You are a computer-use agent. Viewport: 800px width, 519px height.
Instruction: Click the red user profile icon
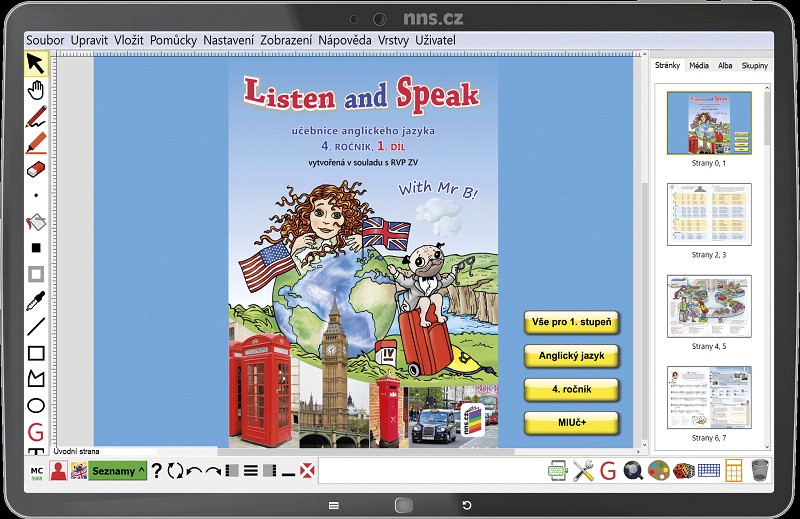click(x=59, y=471)
